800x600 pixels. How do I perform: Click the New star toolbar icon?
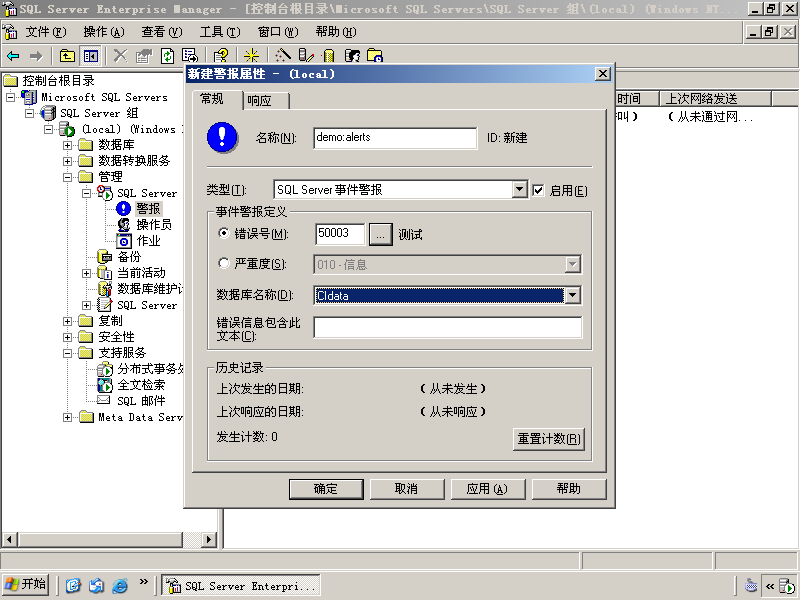point(251,56)
